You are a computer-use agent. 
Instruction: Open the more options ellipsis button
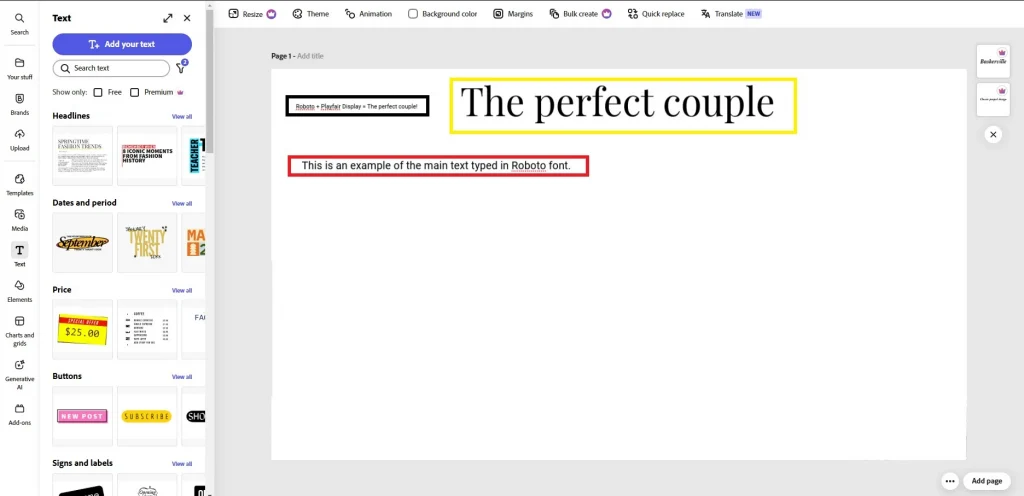[x=950, y=481]
